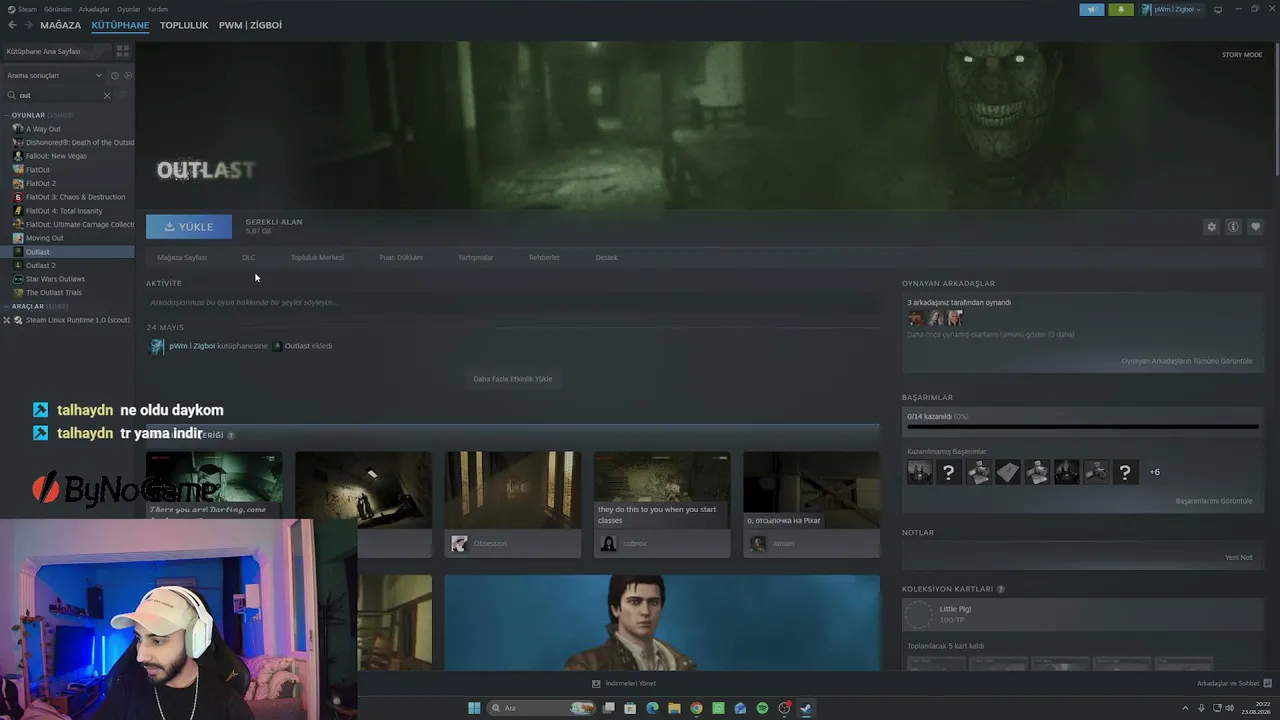This screenshot has width=1280, height=720.
Task: Switch to Big Picture mode monitor icon
Action: (x=1217, y=9)
